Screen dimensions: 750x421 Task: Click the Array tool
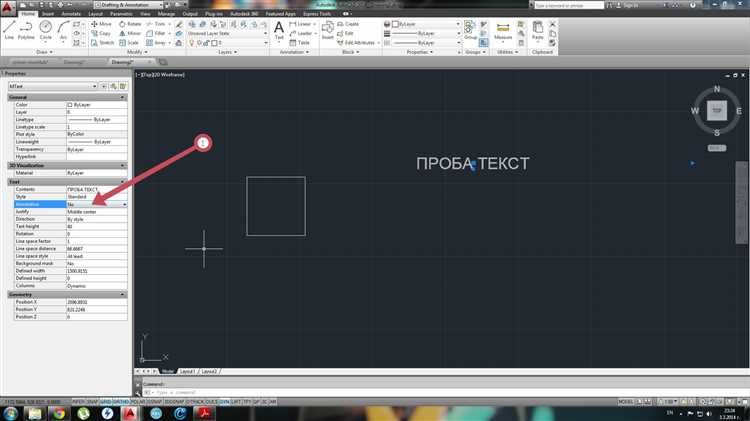[x=156, y=43]
